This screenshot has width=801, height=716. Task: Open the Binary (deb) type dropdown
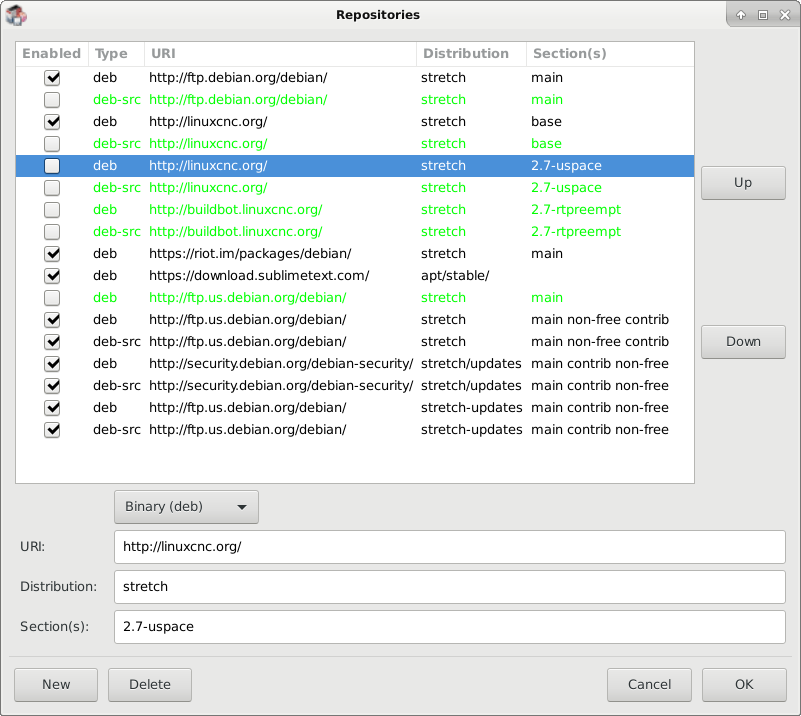pos(186,507)
